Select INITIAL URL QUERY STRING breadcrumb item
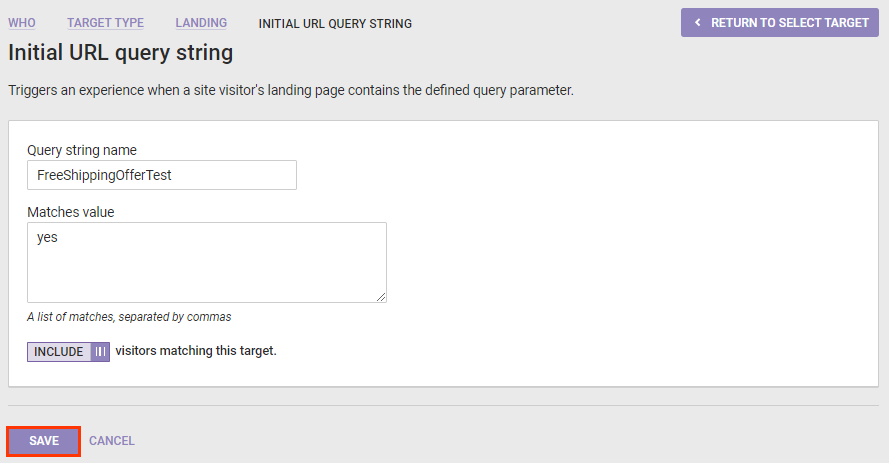Image resolution: width=889 pixels, height=463 pixels. (334, 23)
